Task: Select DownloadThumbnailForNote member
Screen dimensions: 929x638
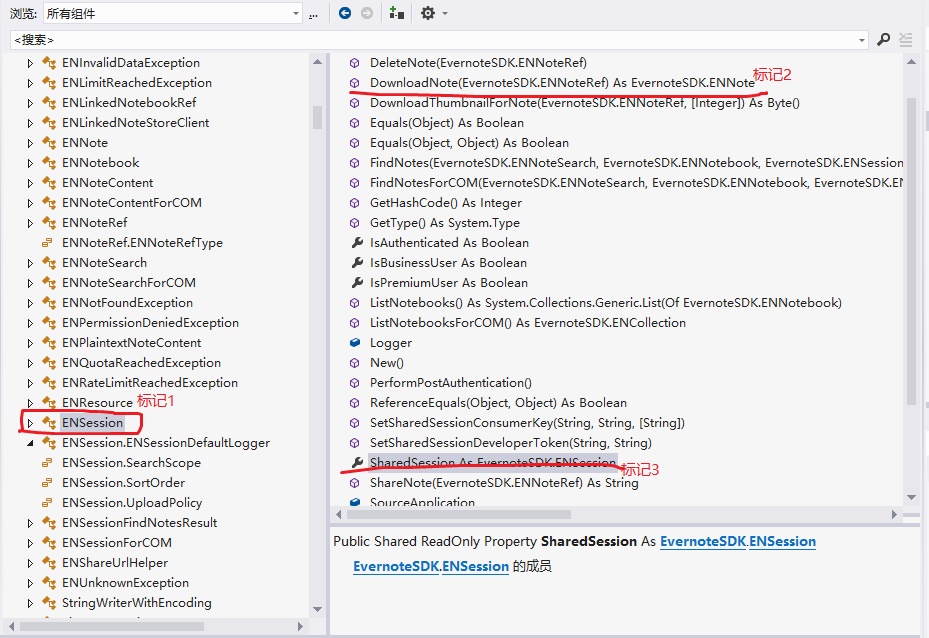Action: tap(585, 103)
